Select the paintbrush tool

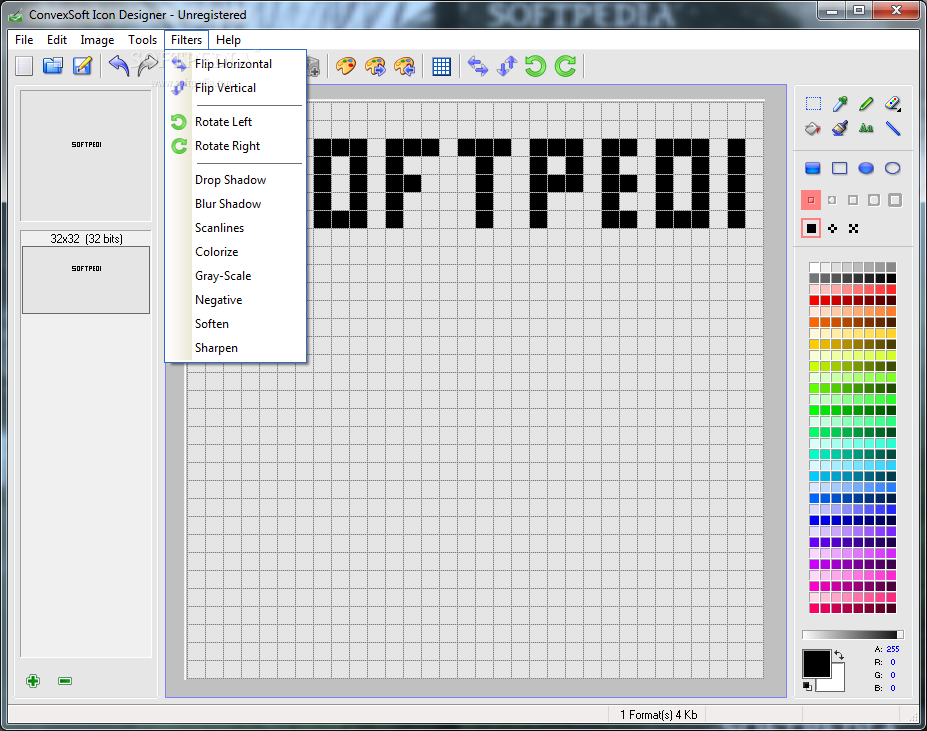point(840,128)
